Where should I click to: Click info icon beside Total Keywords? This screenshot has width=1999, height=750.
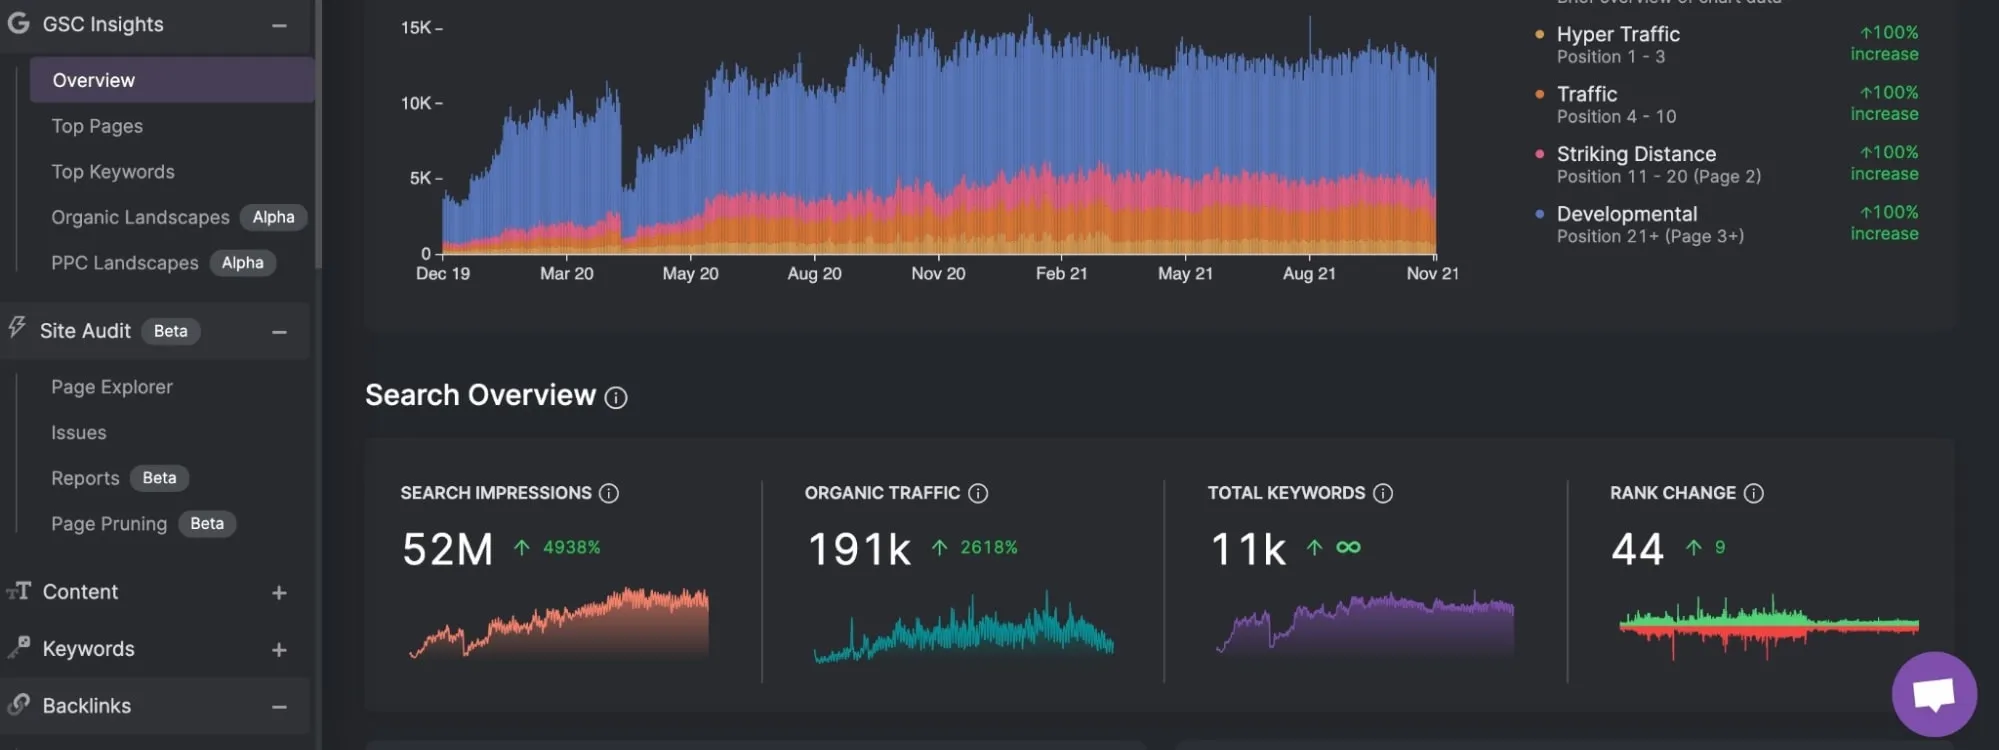tap(1383, 493)
